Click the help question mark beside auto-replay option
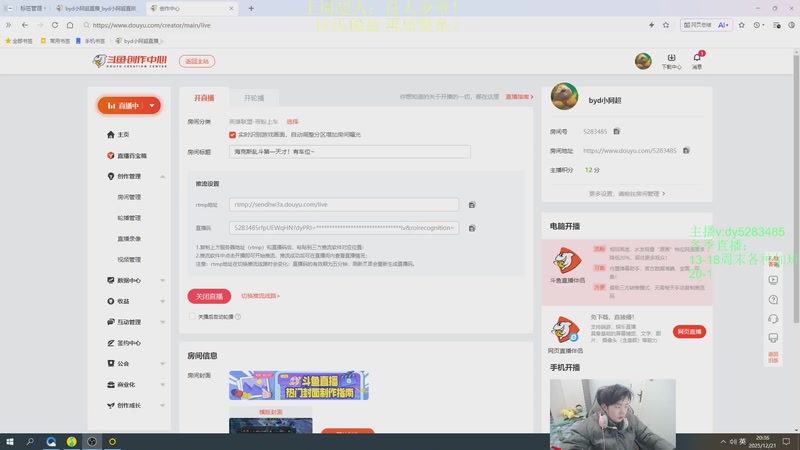The width and height of the screenshot is (800, 450). (x=238, y=317)
